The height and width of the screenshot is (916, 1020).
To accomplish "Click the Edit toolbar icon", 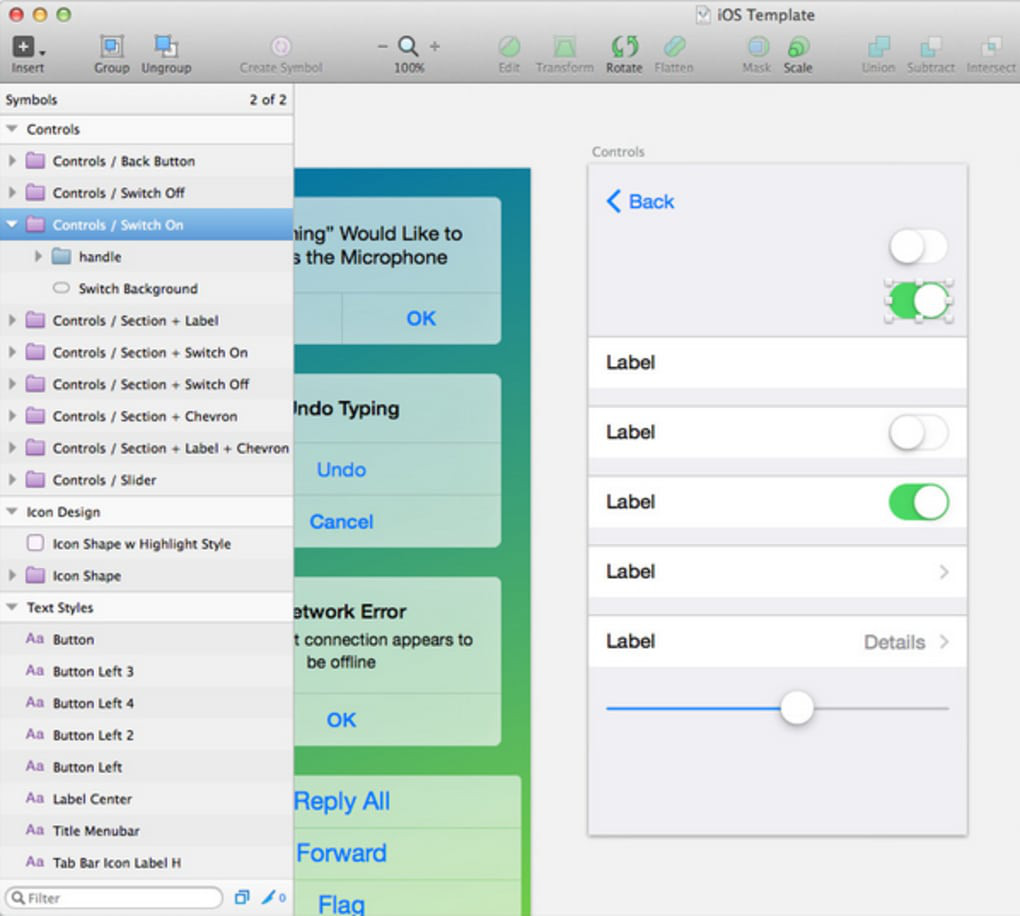I will point(509,46).
